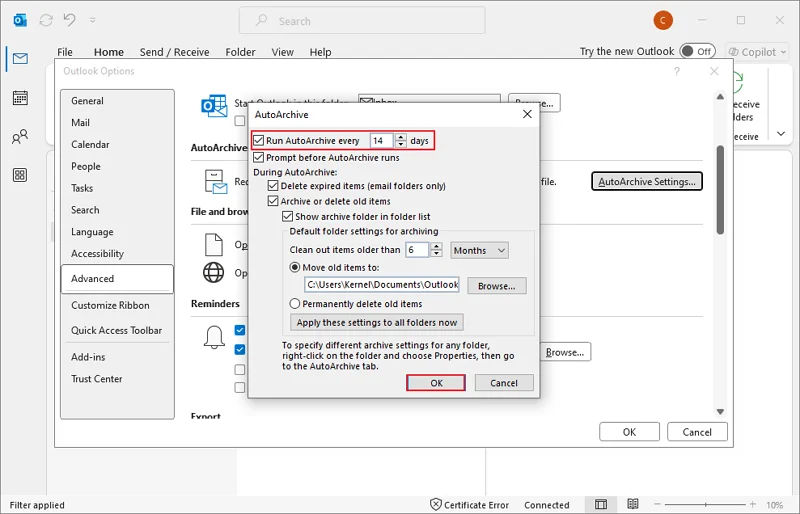Click the top Search box
Screen dimensions: 800x514
tap(362, 21)
